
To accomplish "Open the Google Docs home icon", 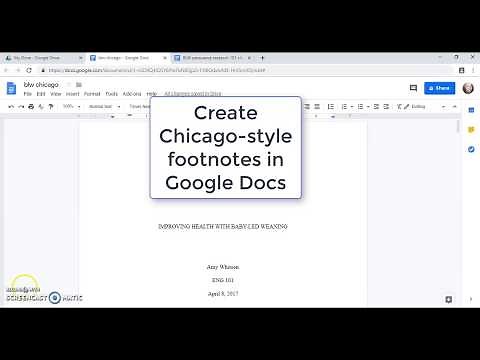I will click(x=11, y=88).
